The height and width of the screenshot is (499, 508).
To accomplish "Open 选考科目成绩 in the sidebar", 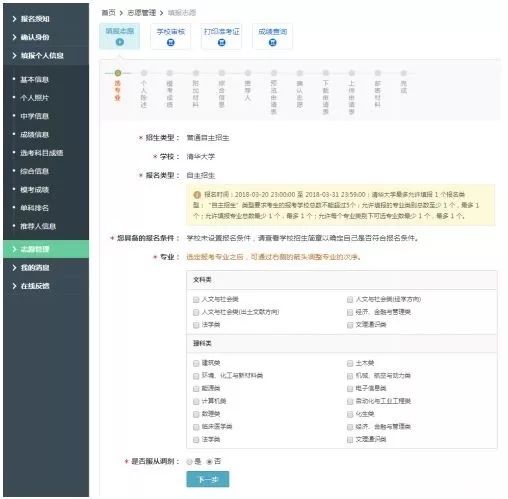I will click(x=42, y=153).
